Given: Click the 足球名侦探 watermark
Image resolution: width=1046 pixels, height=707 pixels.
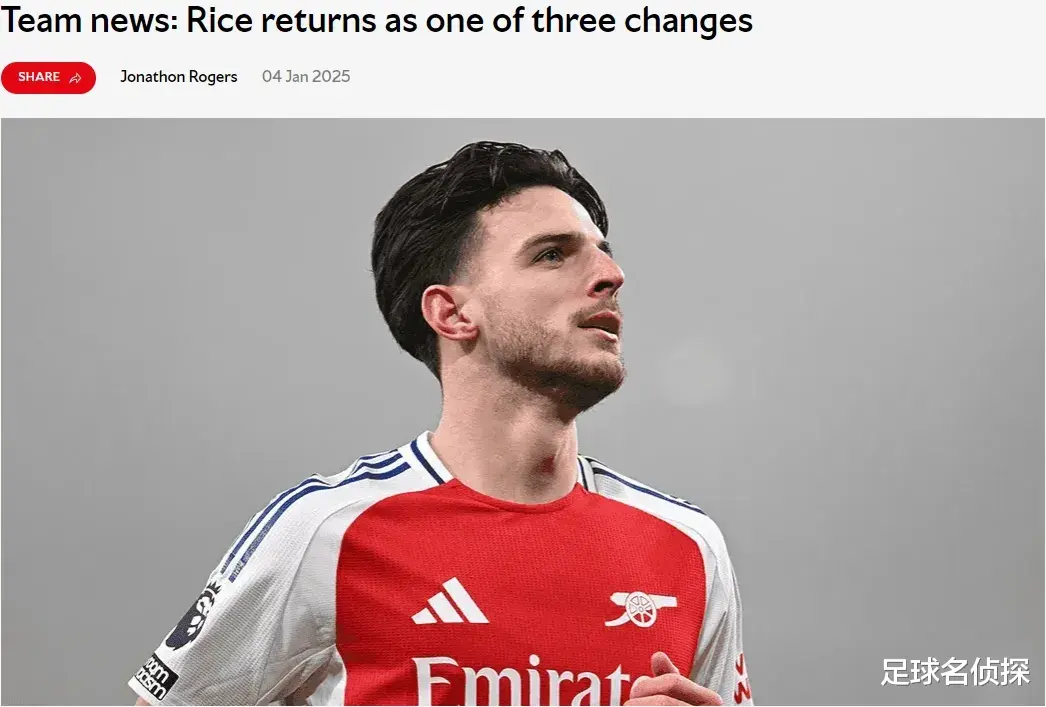Looking at the screenshot, I should [x=955, y=672].
